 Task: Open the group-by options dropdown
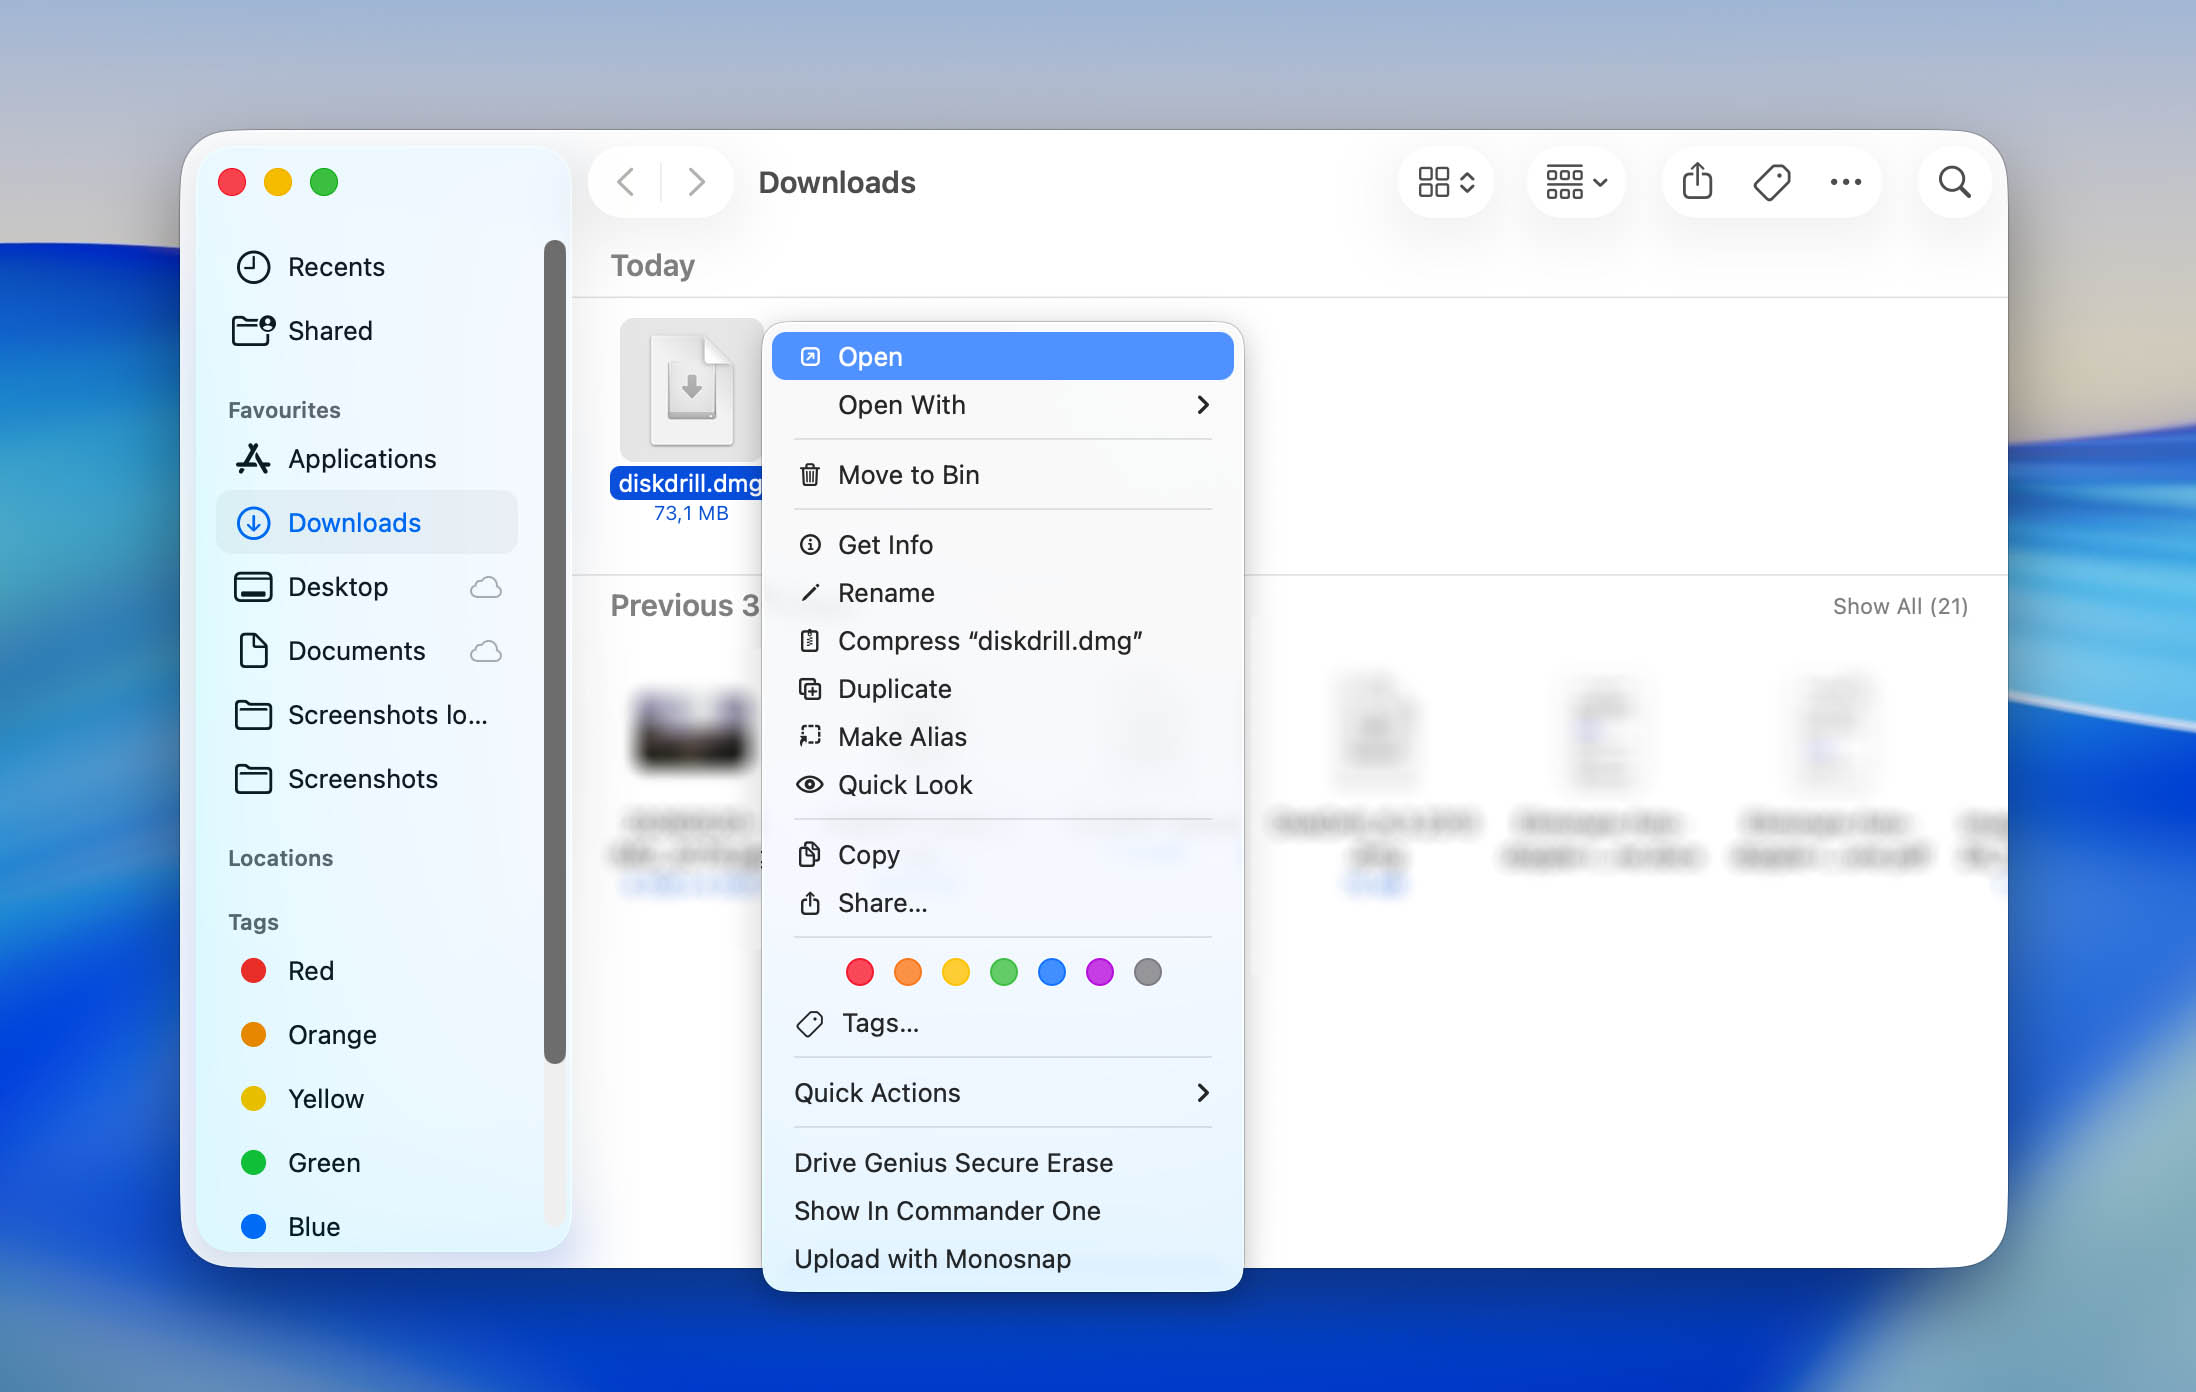pos(1576,182)
